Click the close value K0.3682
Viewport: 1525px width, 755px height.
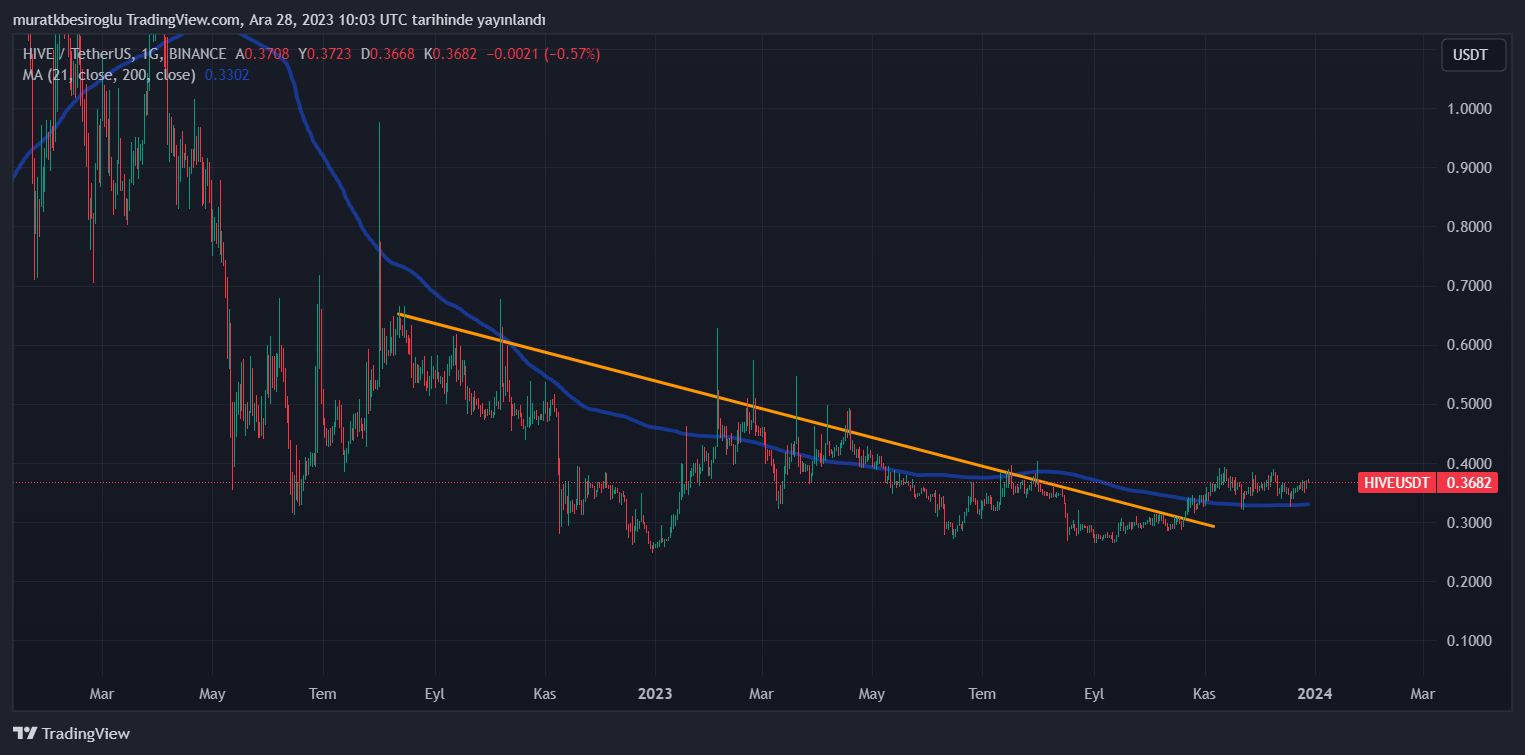(x=453, y=53)
